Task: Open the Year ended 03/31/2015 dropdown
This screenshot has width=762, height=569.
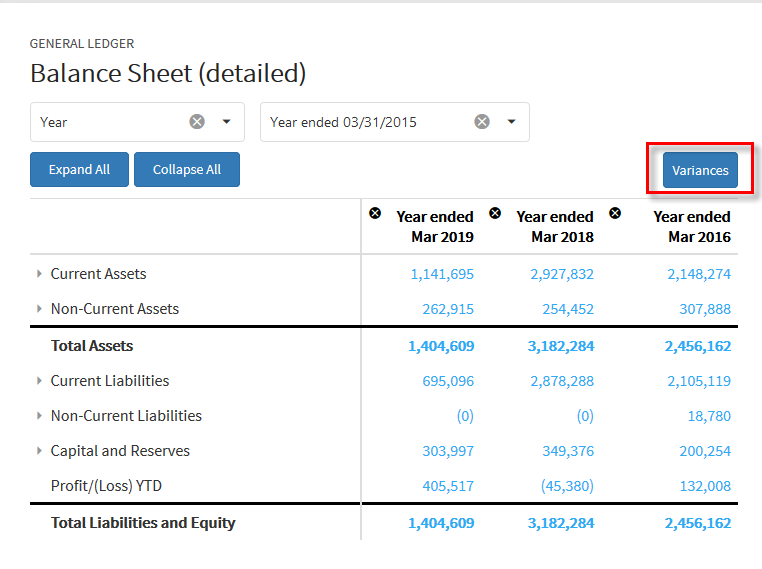Action: tap(511, 121)
